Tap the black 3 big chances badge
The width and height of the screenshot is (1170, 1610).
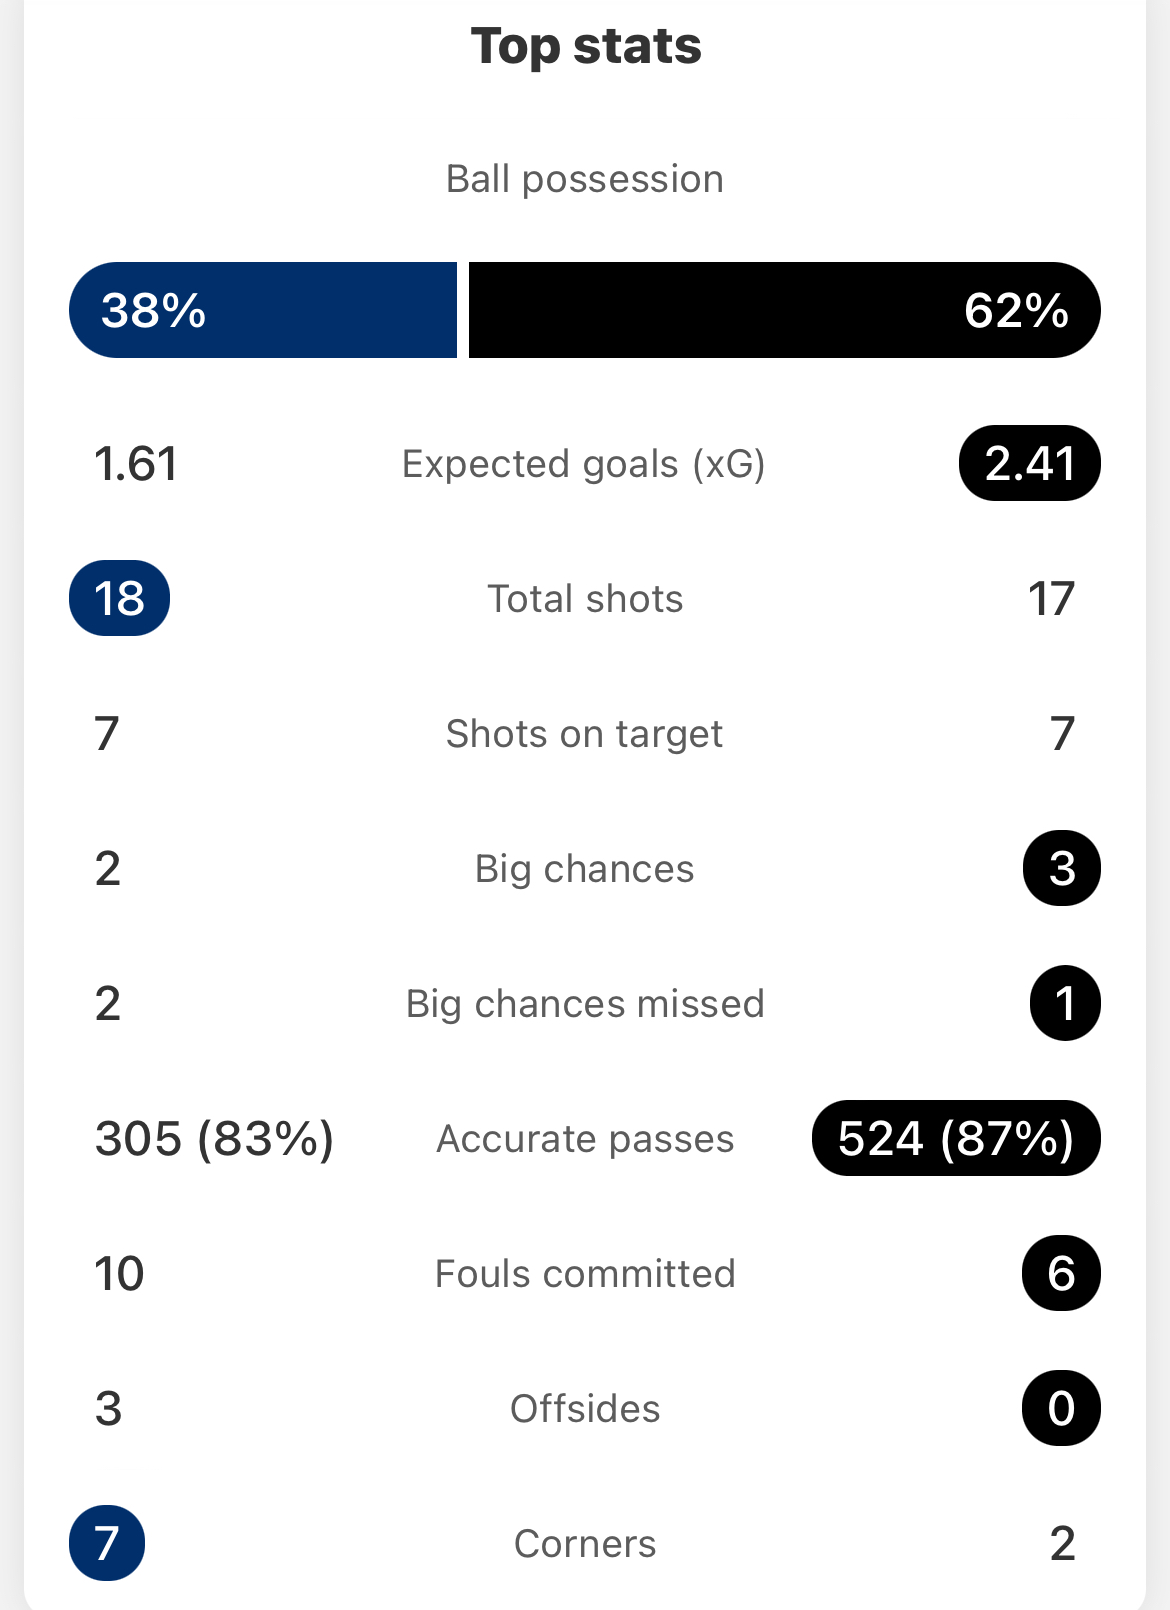click(1062, 868)
